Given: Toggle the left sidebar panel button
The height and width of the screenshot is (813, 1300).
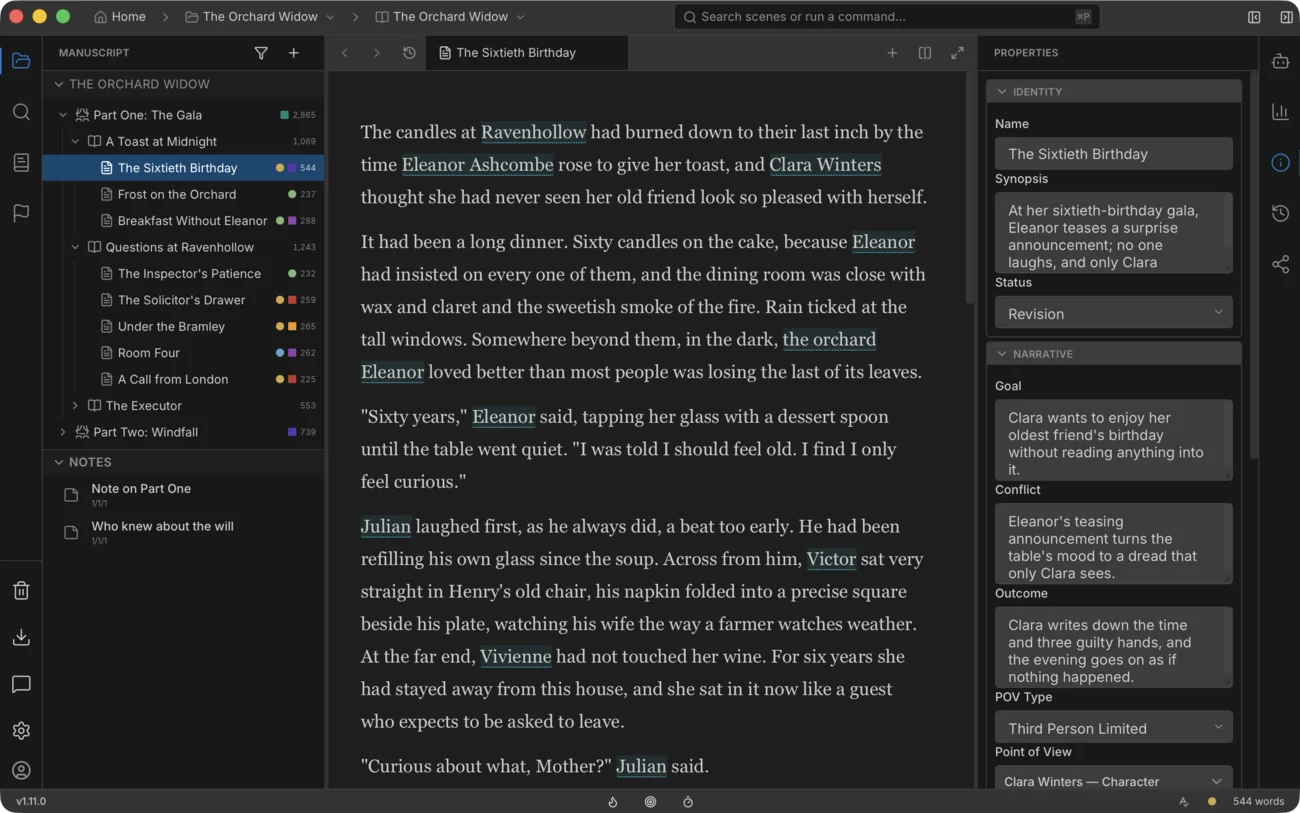Looking at the screenshot, I should 1254,17.
